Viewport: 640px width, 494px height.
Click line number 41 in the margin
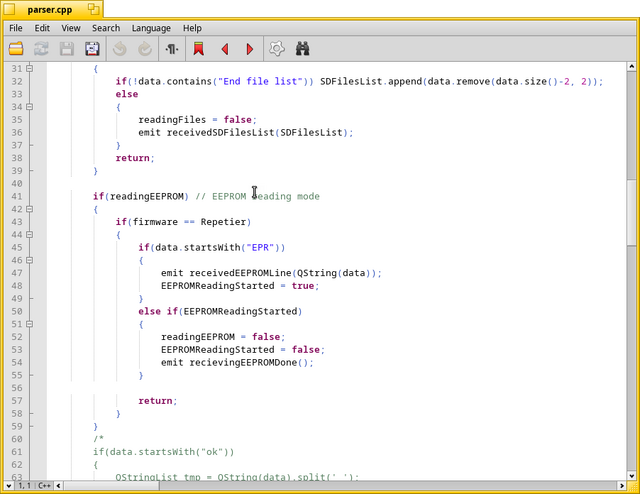coord(17,196)
